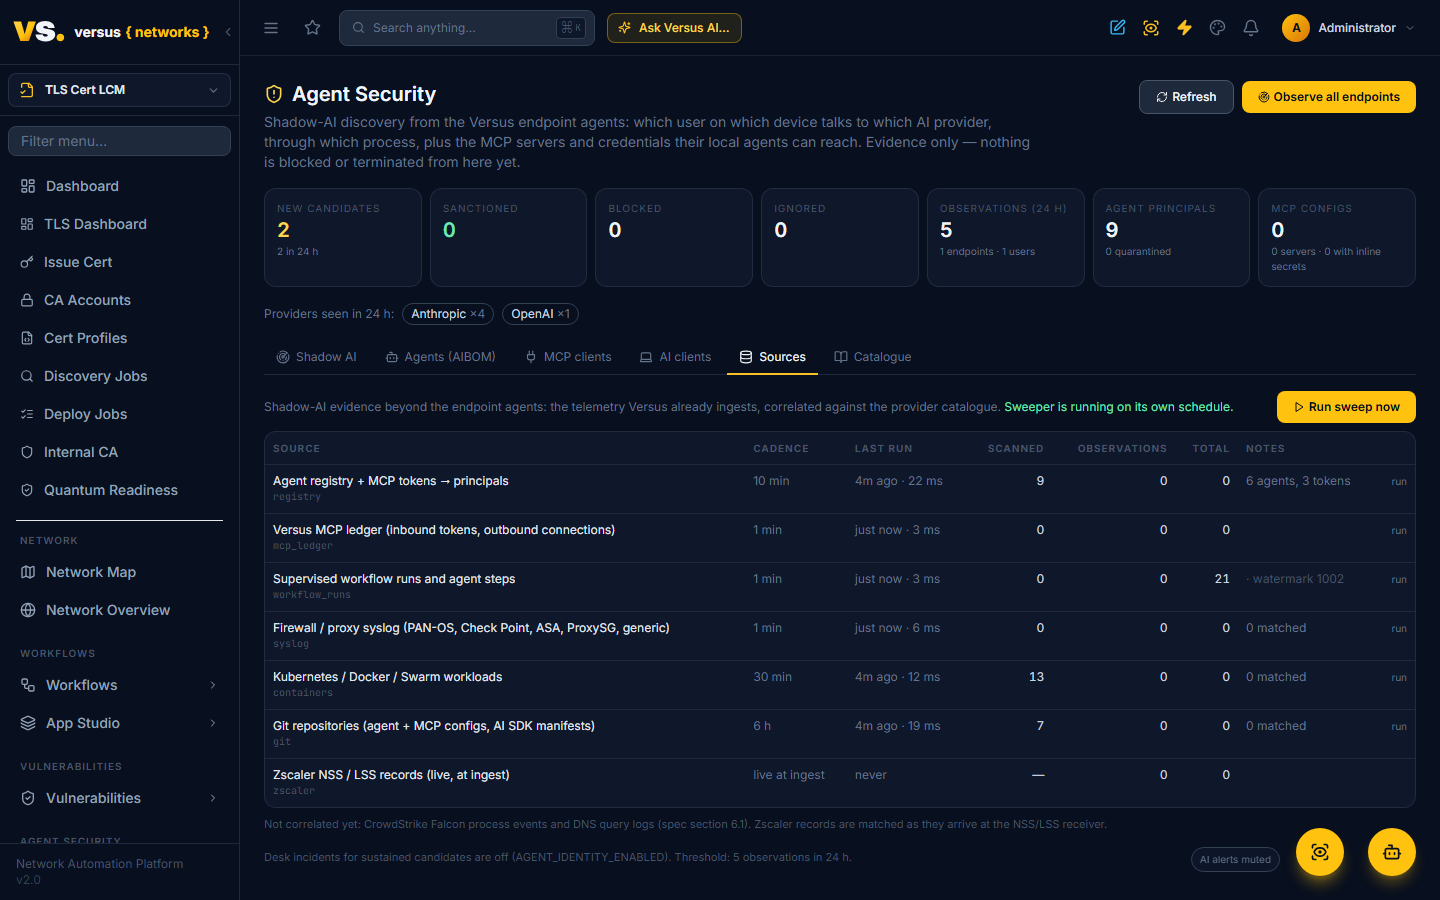This screenshot has width=1440, height=900.
Task: Toggle the AI alerts muted pill
Action: point(1235,860)
